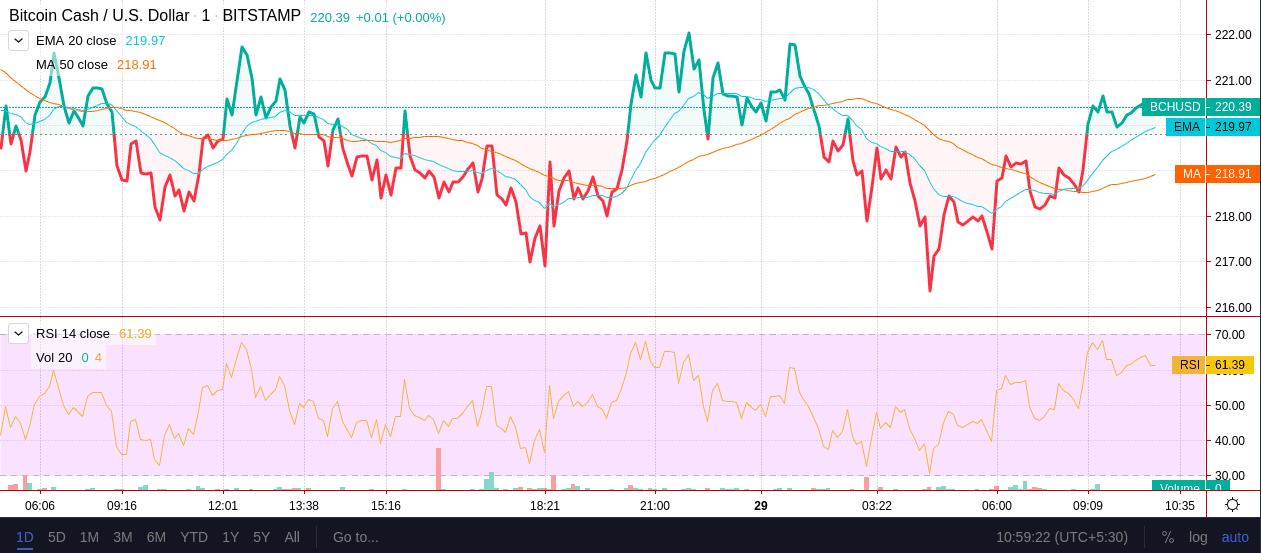This screenshot has height=553, width=1261.
Task: Click the 218.91 MA legend value
Action: (137, 65)
